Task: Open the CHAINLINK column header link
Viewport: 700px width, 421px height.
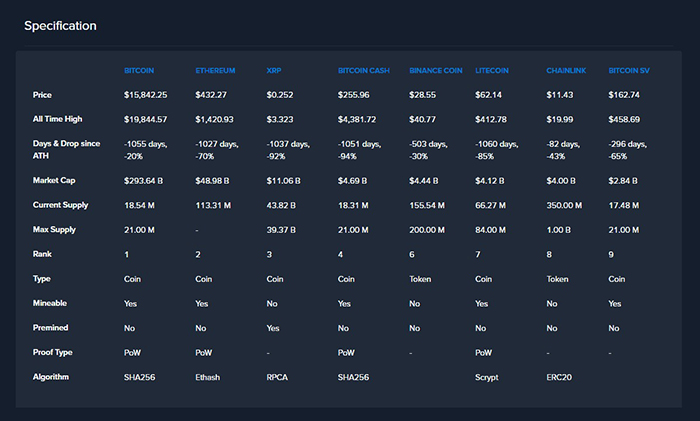Action: point(566,71)
